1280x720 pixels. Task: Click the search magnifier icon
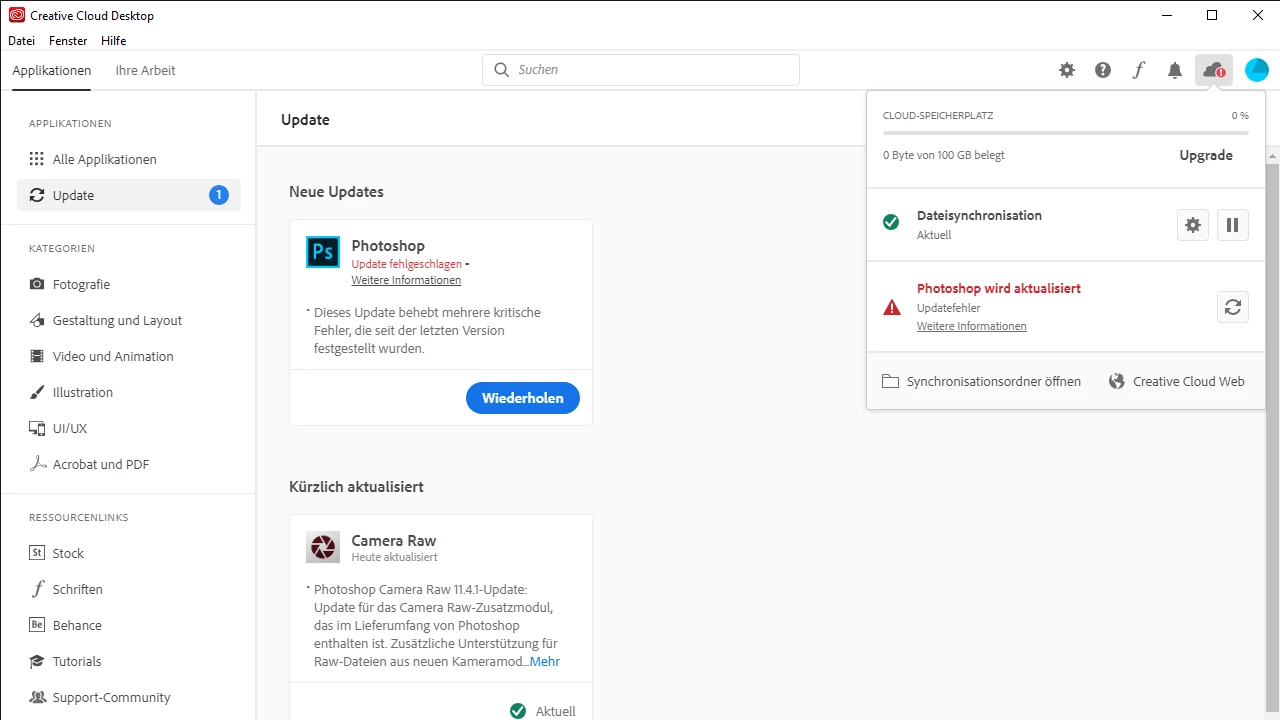(x=502, y=70)
